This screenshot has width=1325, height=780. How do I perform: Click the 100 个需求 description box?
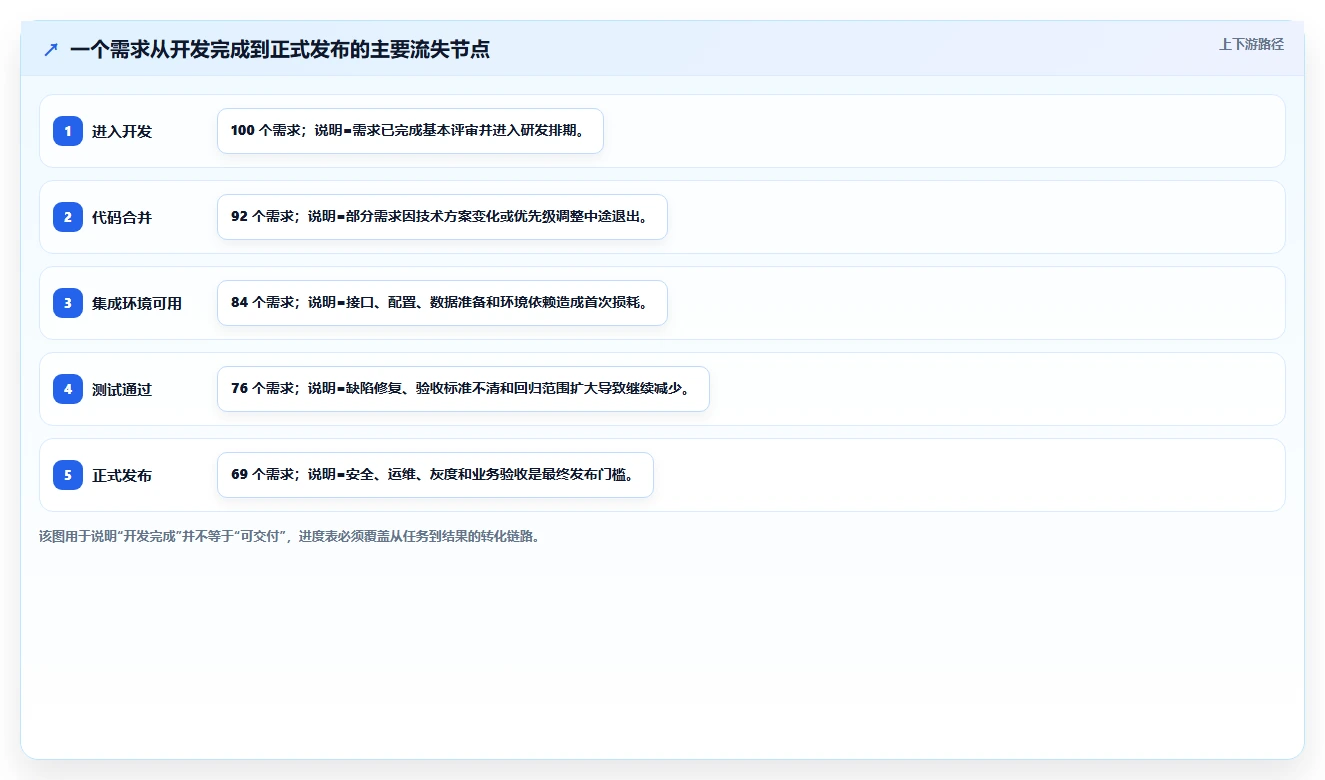410,131
